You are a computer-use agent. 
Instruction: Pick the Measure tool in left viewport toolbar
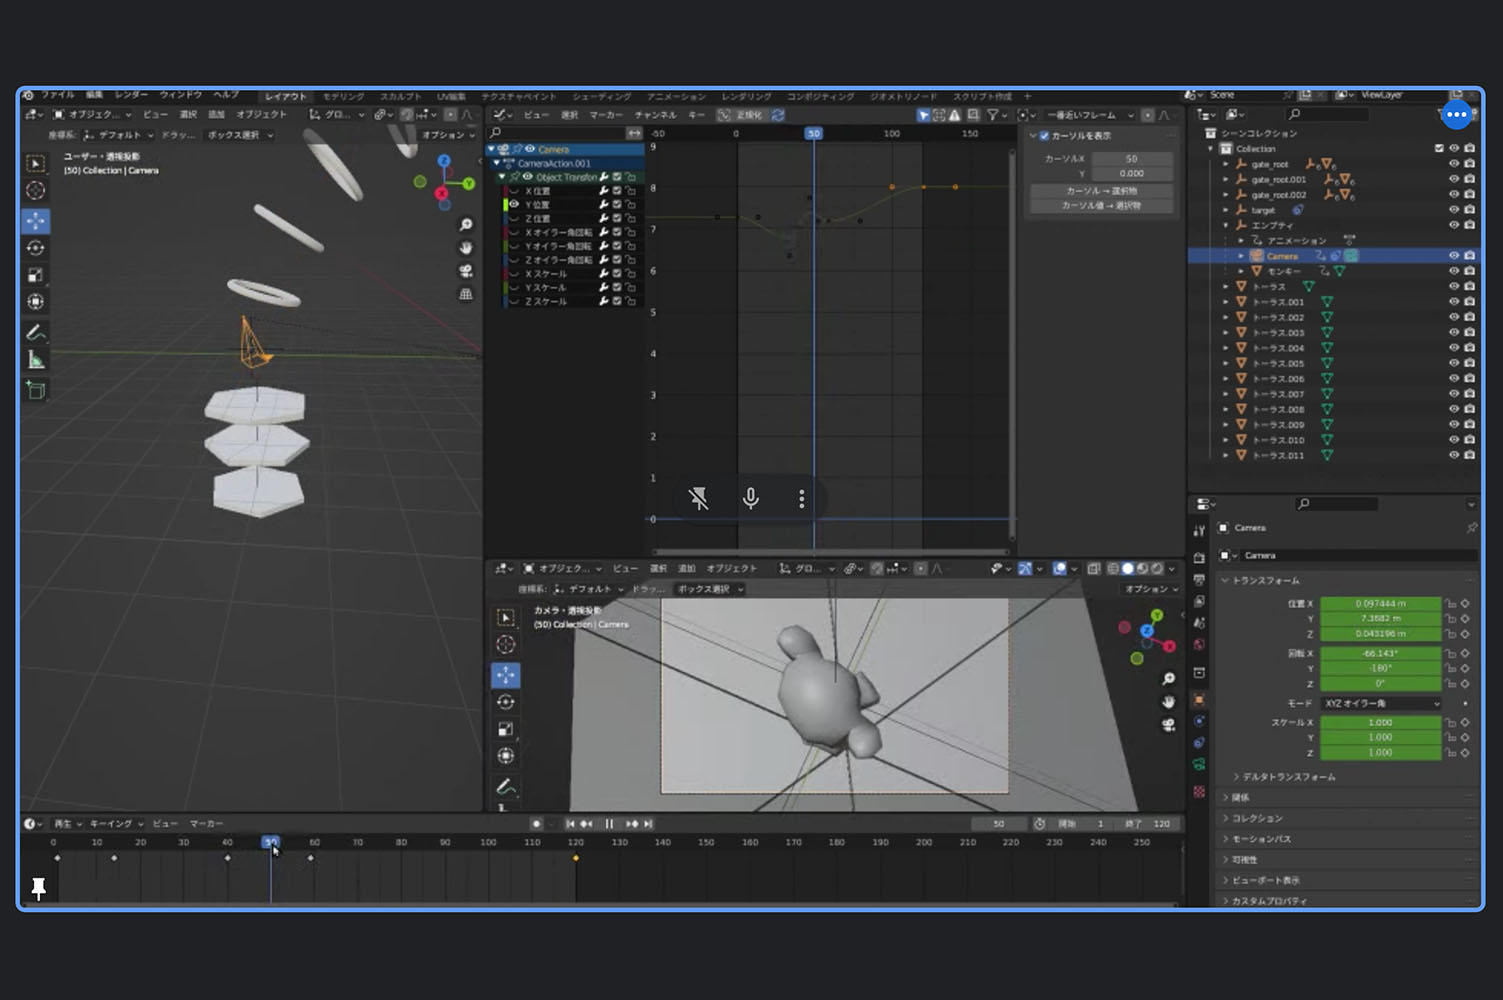pyautogui.click(x=36, y=360)
